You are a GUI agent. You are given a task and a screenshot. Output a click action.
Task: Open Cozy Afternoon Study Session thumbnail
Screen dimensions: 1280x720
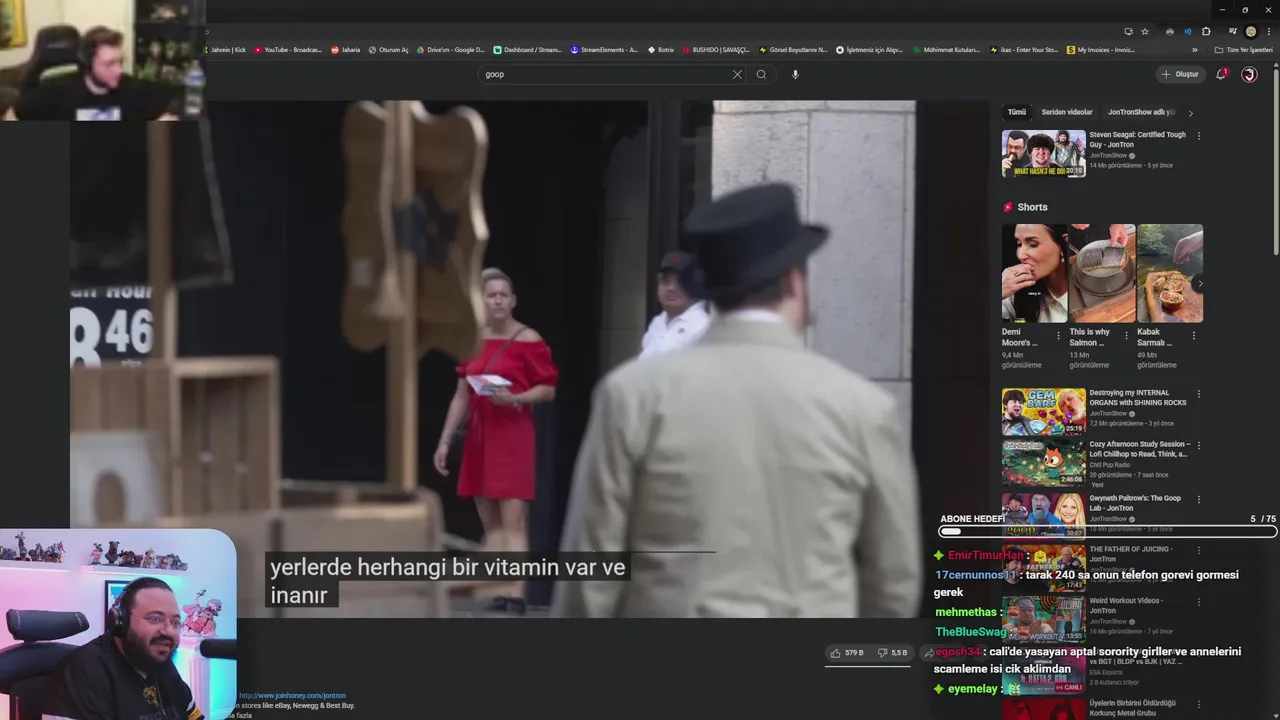(x=1044, y=464)
